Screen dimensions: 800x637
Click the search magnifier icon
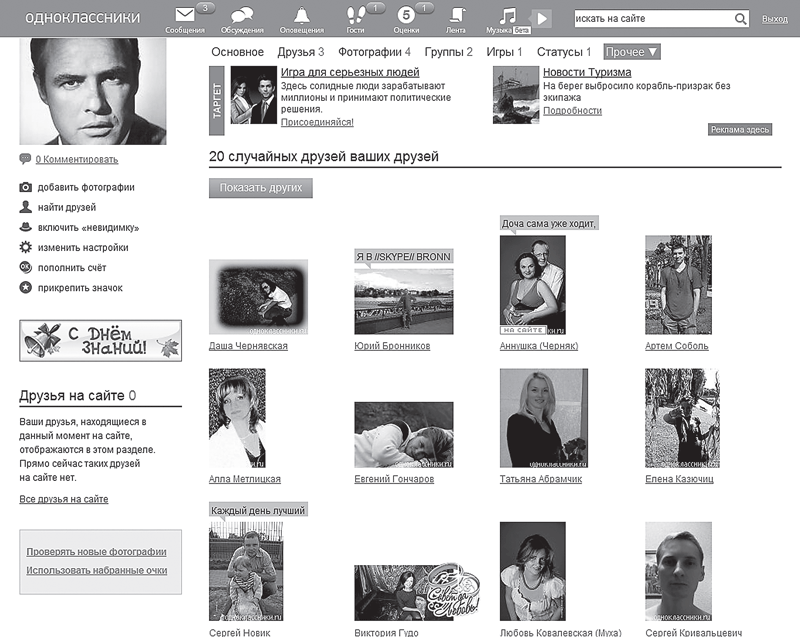[740, 19]
